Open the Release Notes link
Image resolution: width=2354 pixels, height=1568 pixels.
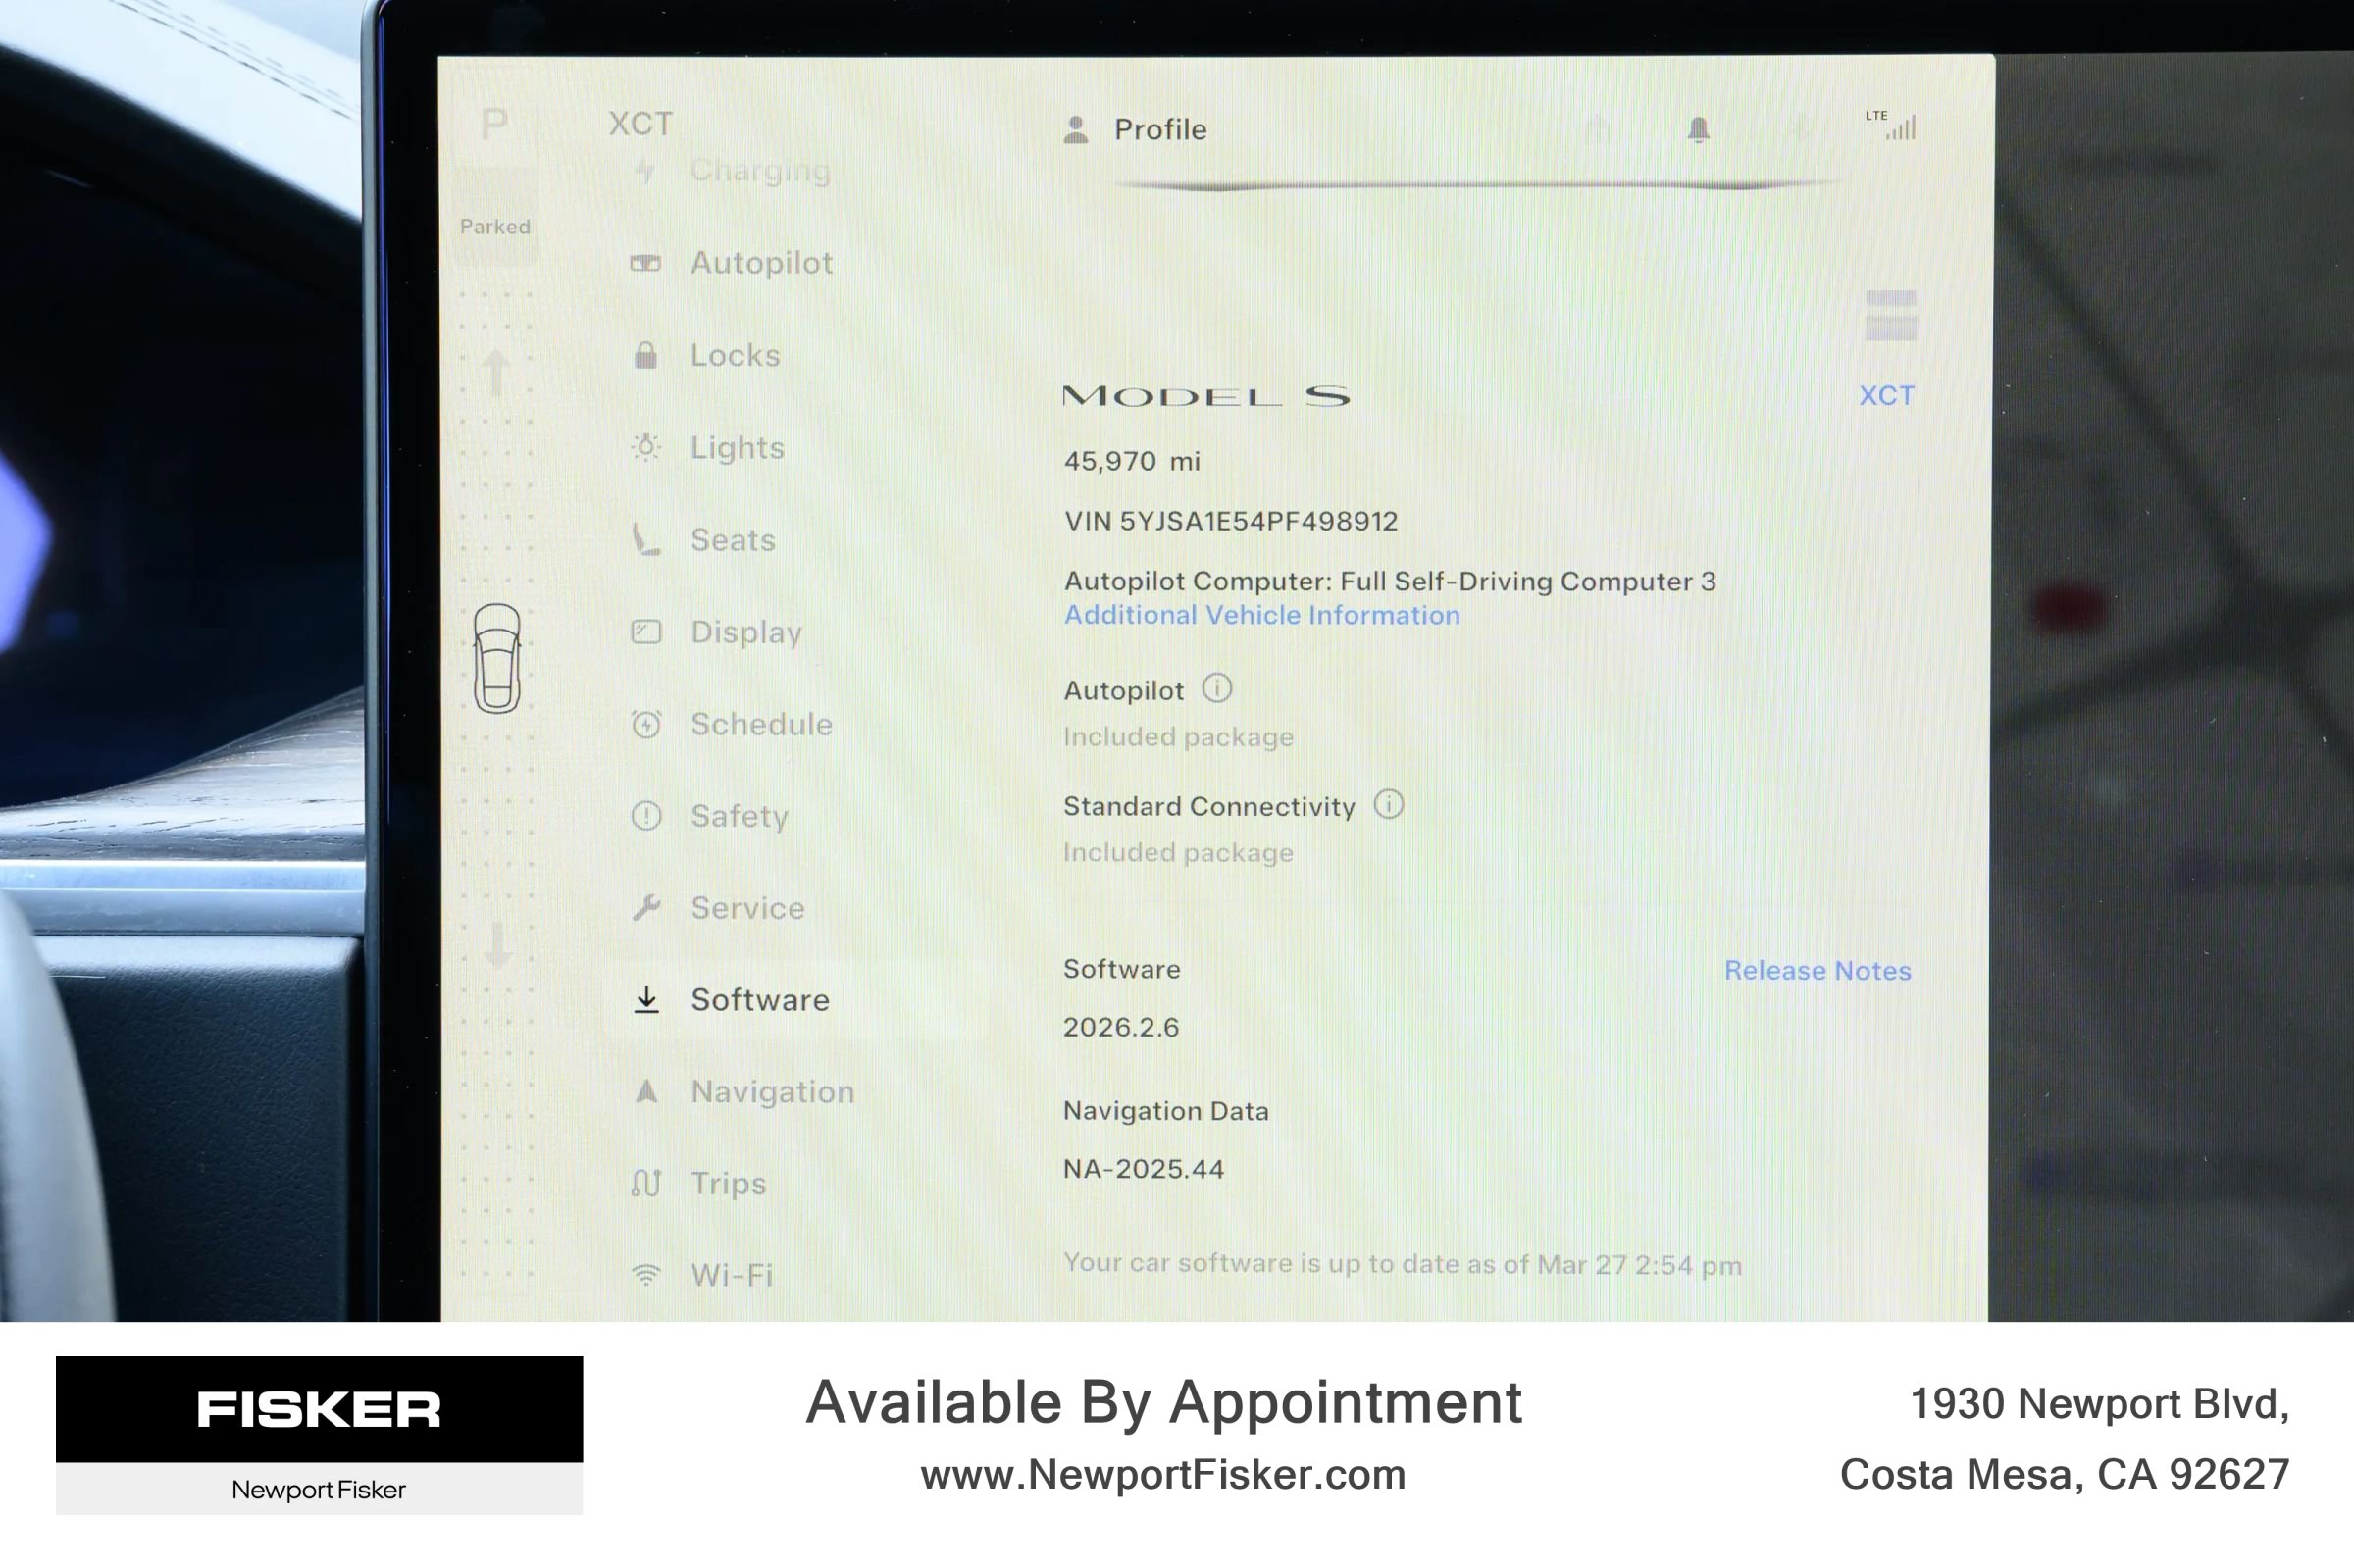1818,971
